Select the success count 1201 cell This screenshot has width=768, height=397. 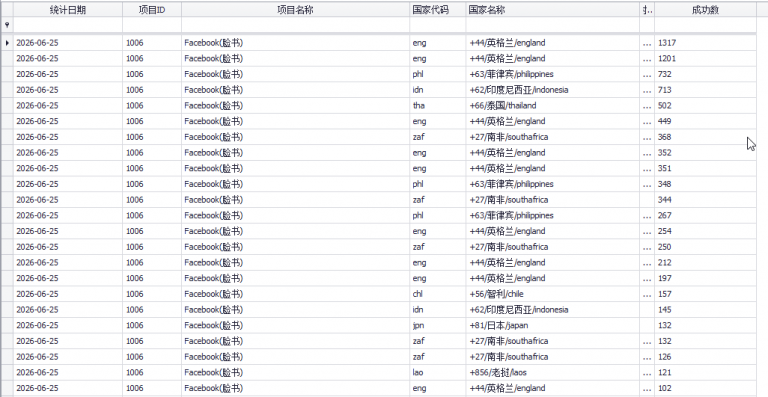[x=705, y=59]
